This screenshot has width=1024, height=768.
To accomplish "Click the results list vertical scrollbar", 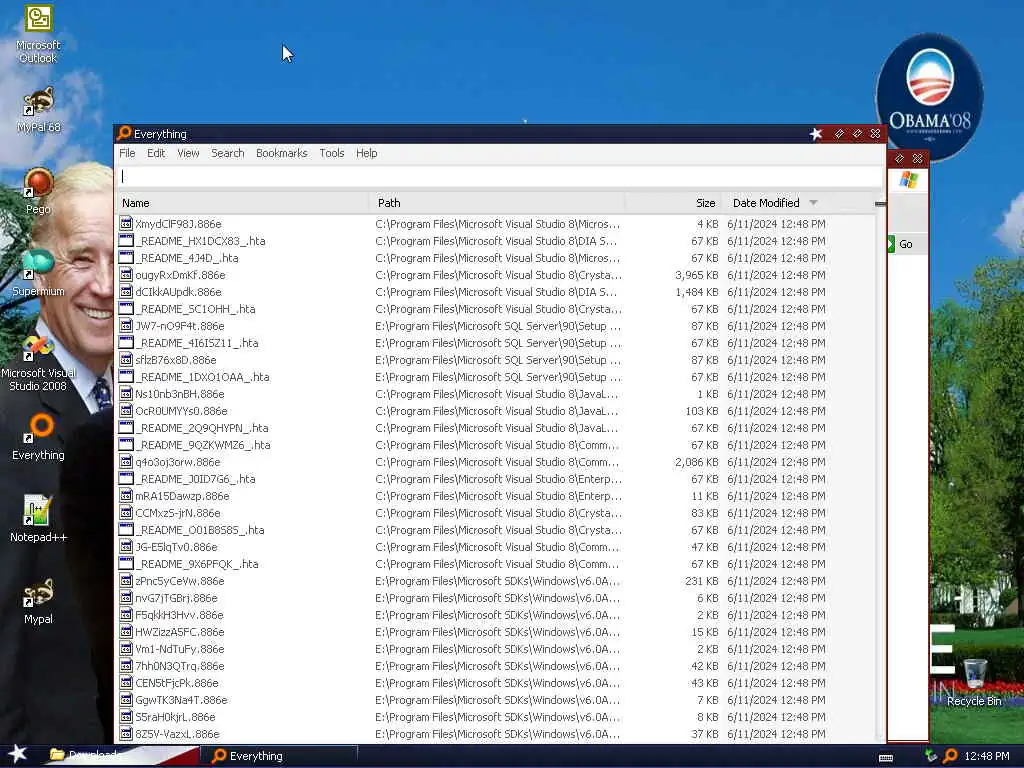I will tap(880, 477).
